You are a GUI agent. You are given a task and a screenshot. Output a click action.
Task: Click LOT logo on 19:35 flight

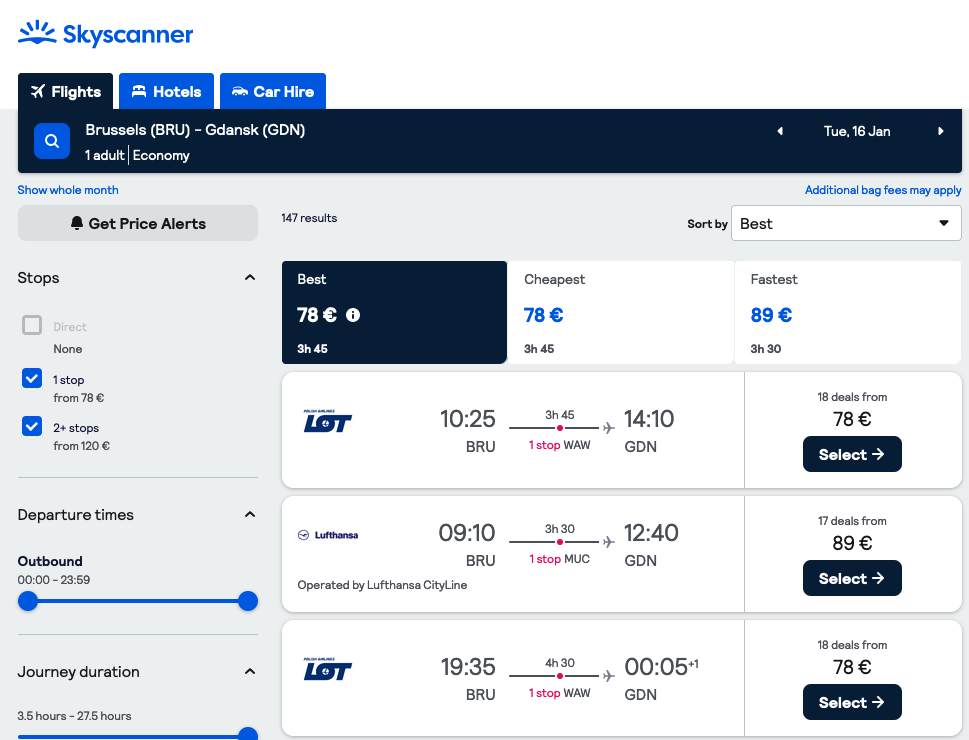tap(328, 668)
